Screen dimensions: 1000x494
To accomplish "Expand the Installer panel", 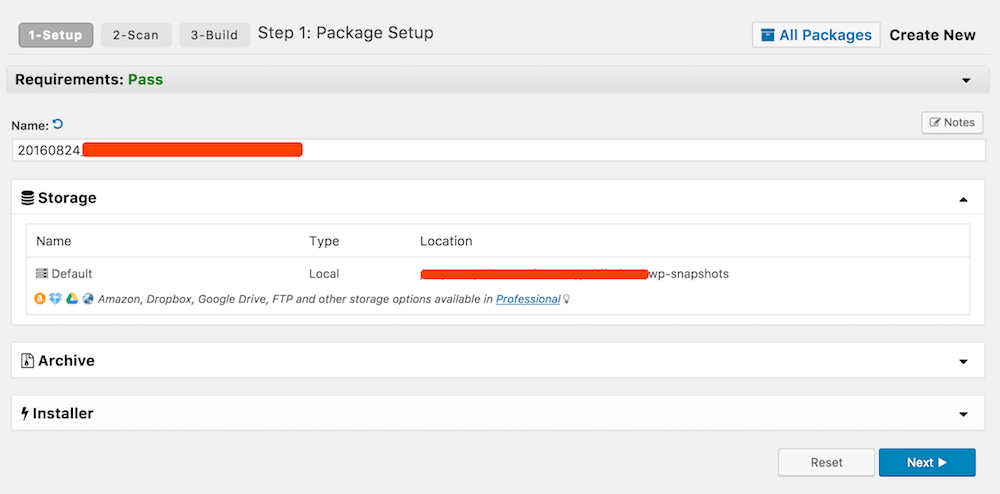I will 964,413.
